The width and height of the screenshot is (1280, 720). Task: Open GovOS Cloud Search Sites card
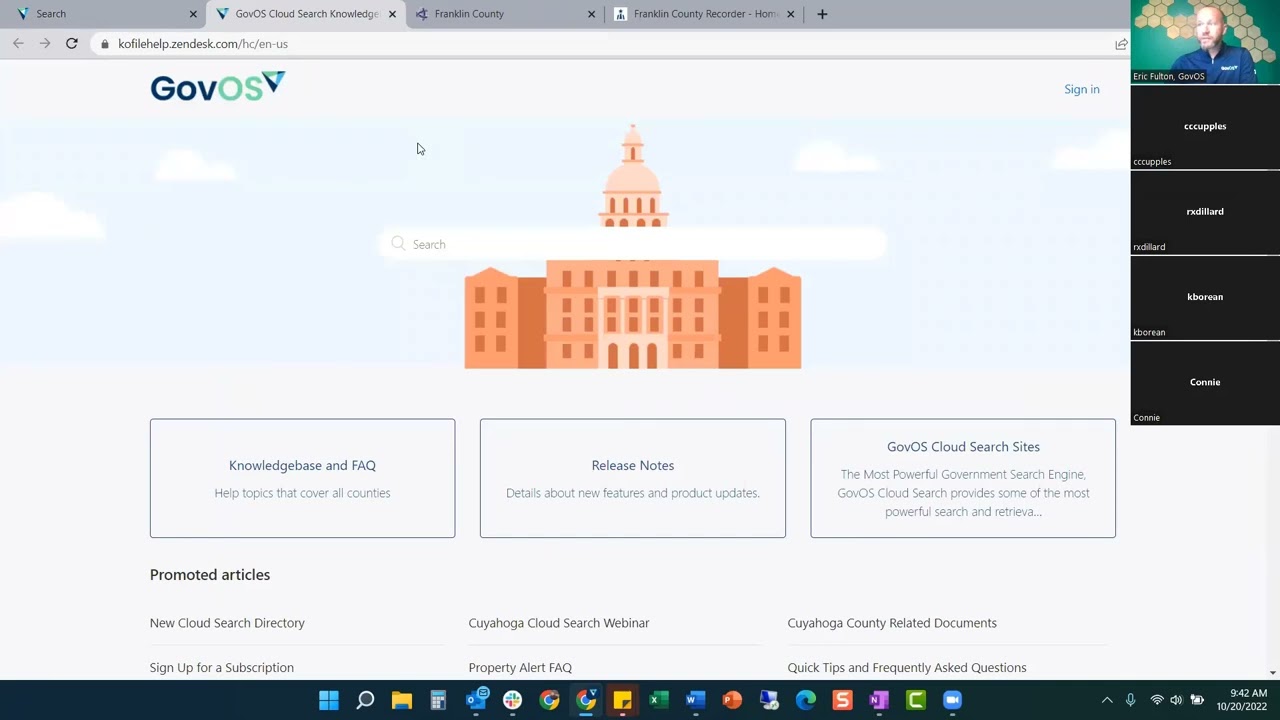pyautogui.click(x=963, y=478)
